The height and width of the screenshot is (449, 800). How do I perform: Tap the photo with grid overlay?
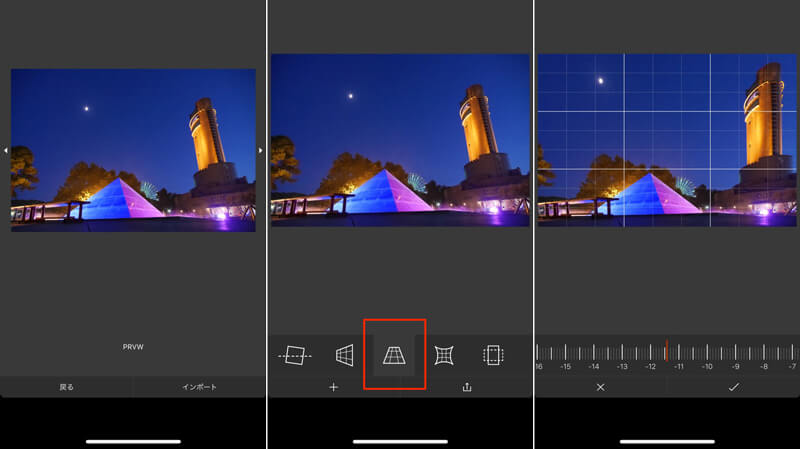[667, 140]
